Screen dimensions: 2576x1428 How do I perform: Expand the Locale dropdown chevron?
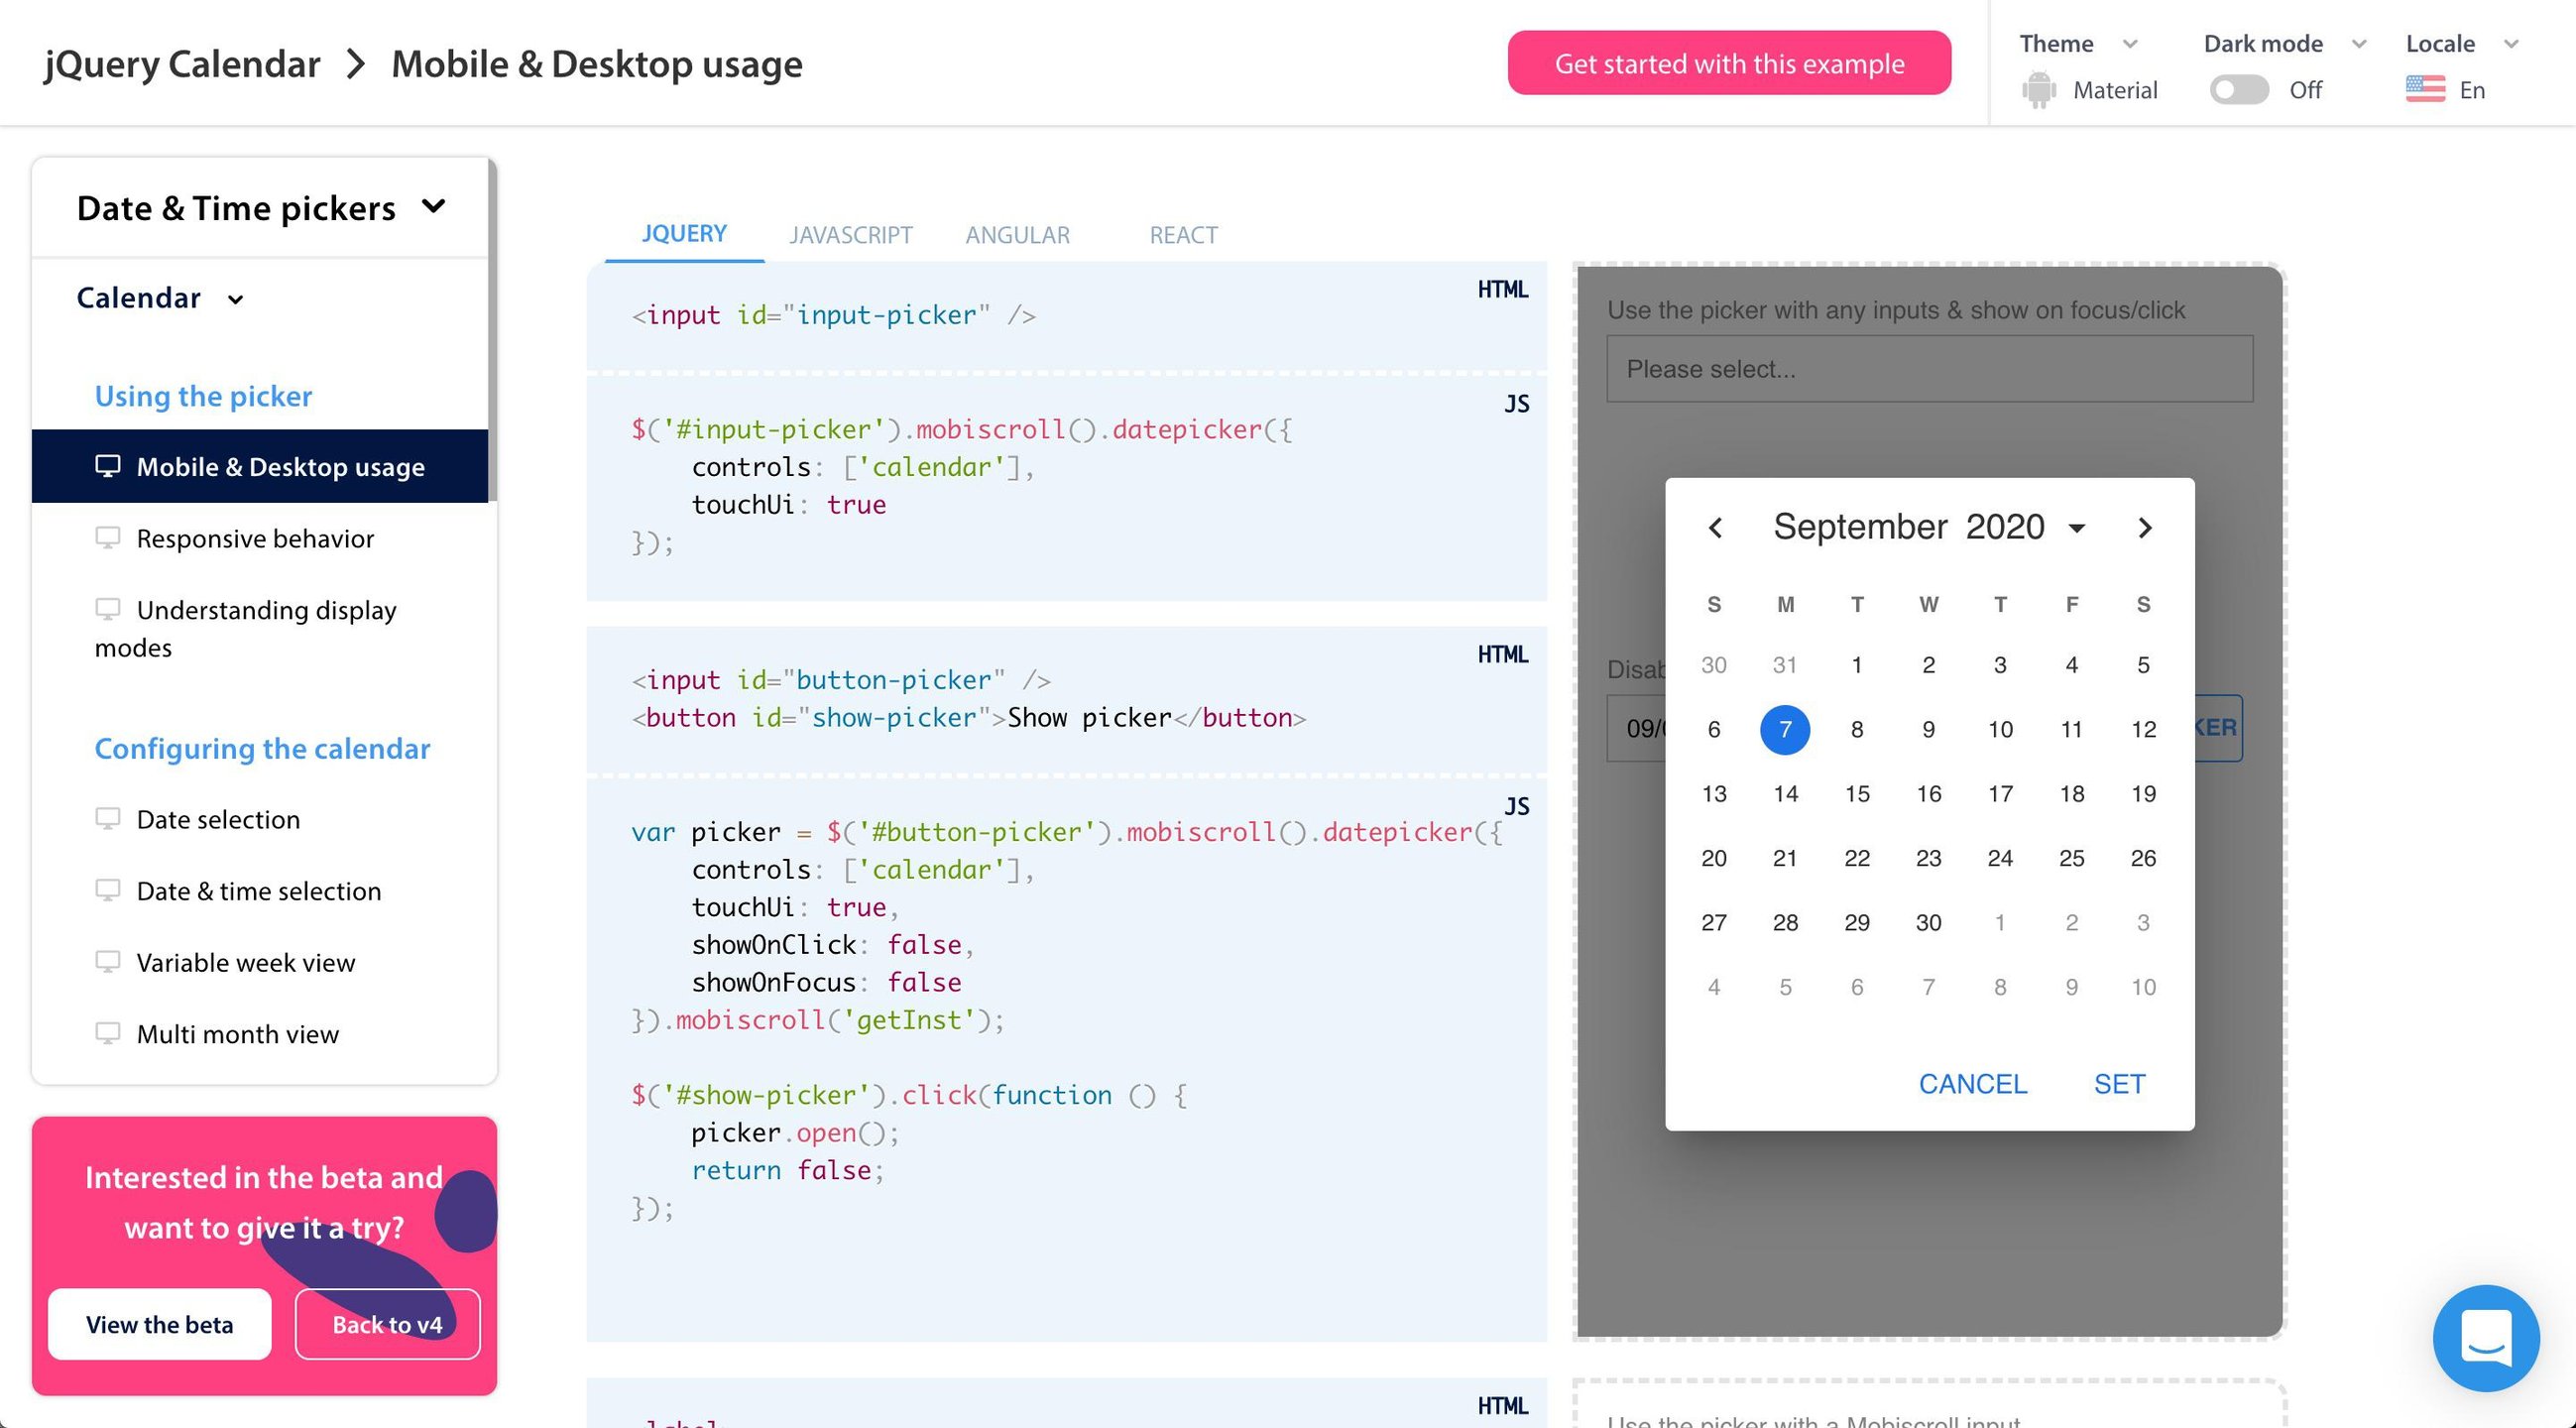(2510, 44)
